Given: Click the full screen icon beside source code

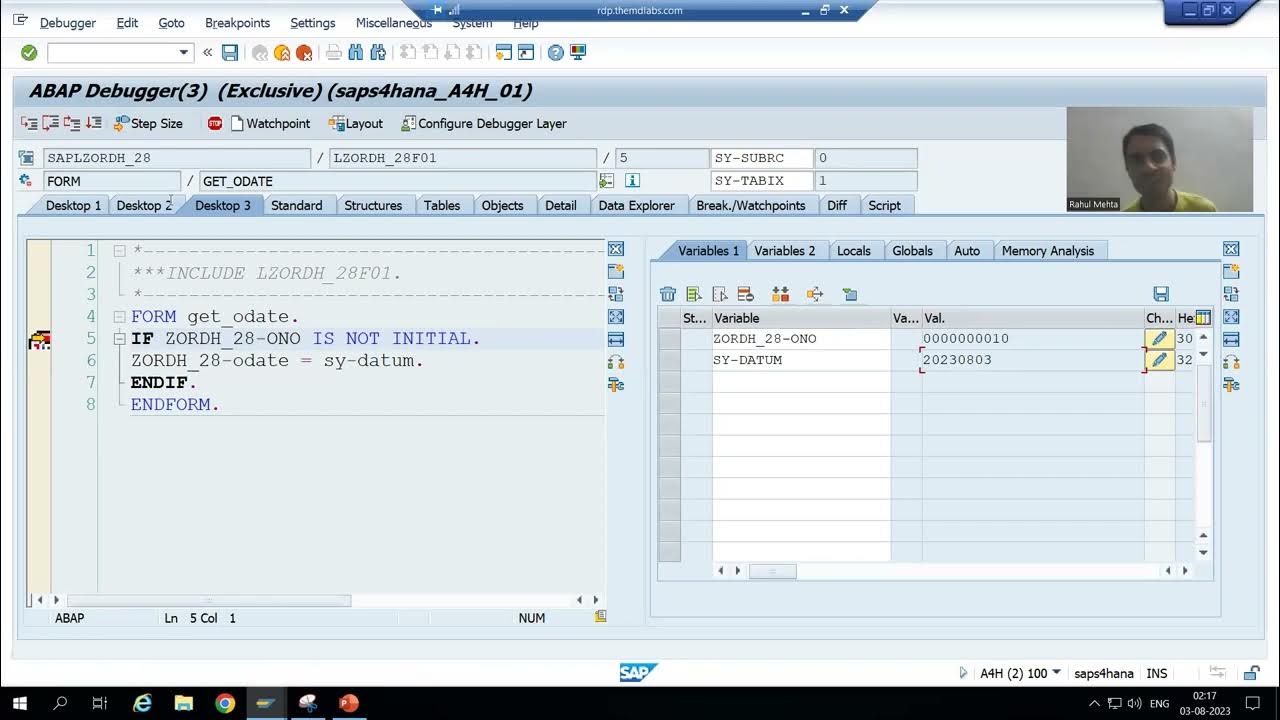Looking at the screenshot, I should (x=616, y=317).
